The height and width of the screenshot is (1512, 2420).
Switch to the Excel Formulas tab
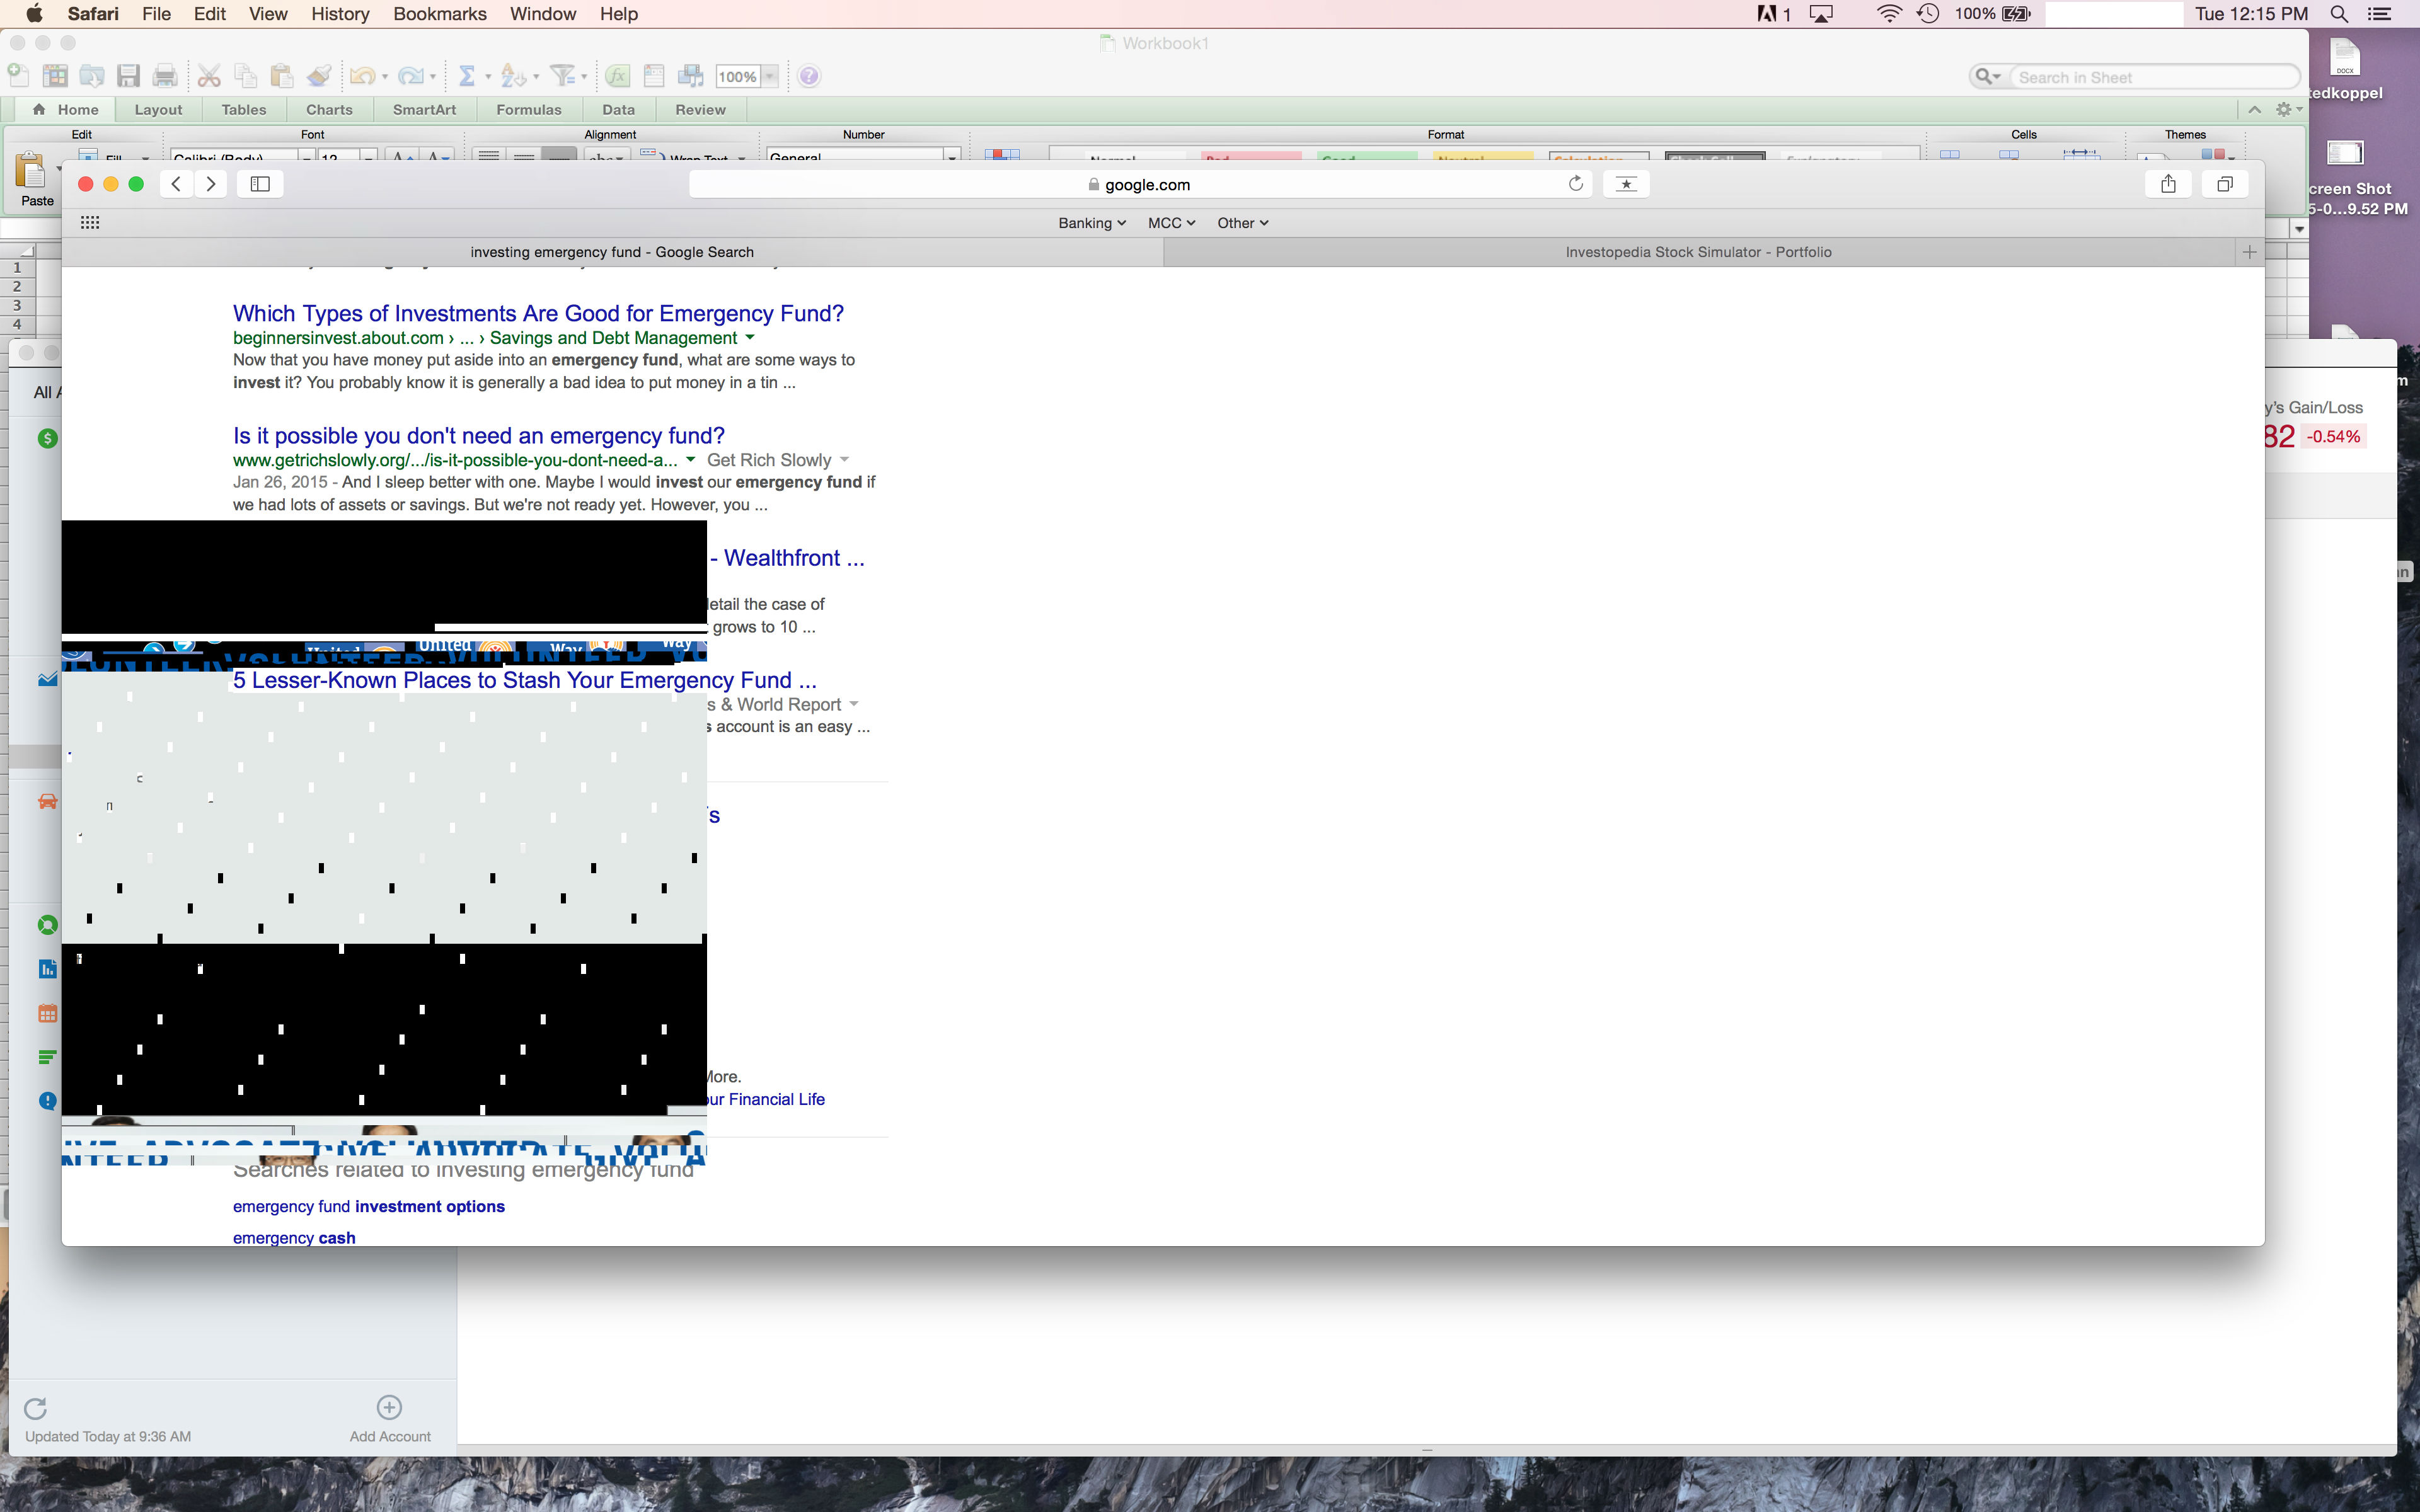tap(529, 110)
